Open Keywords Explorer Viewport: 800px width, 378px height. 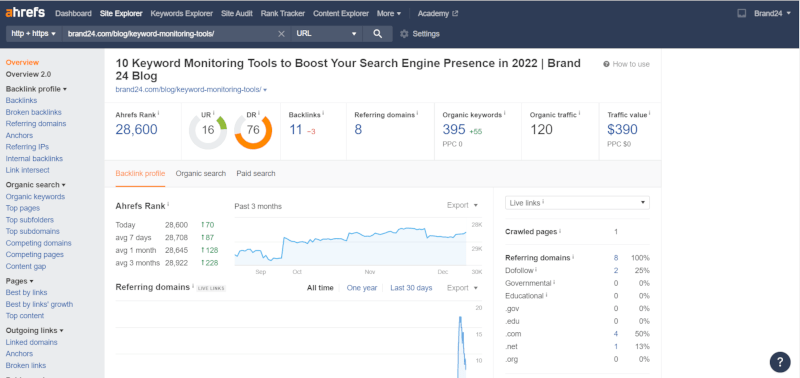coord(182,13)
